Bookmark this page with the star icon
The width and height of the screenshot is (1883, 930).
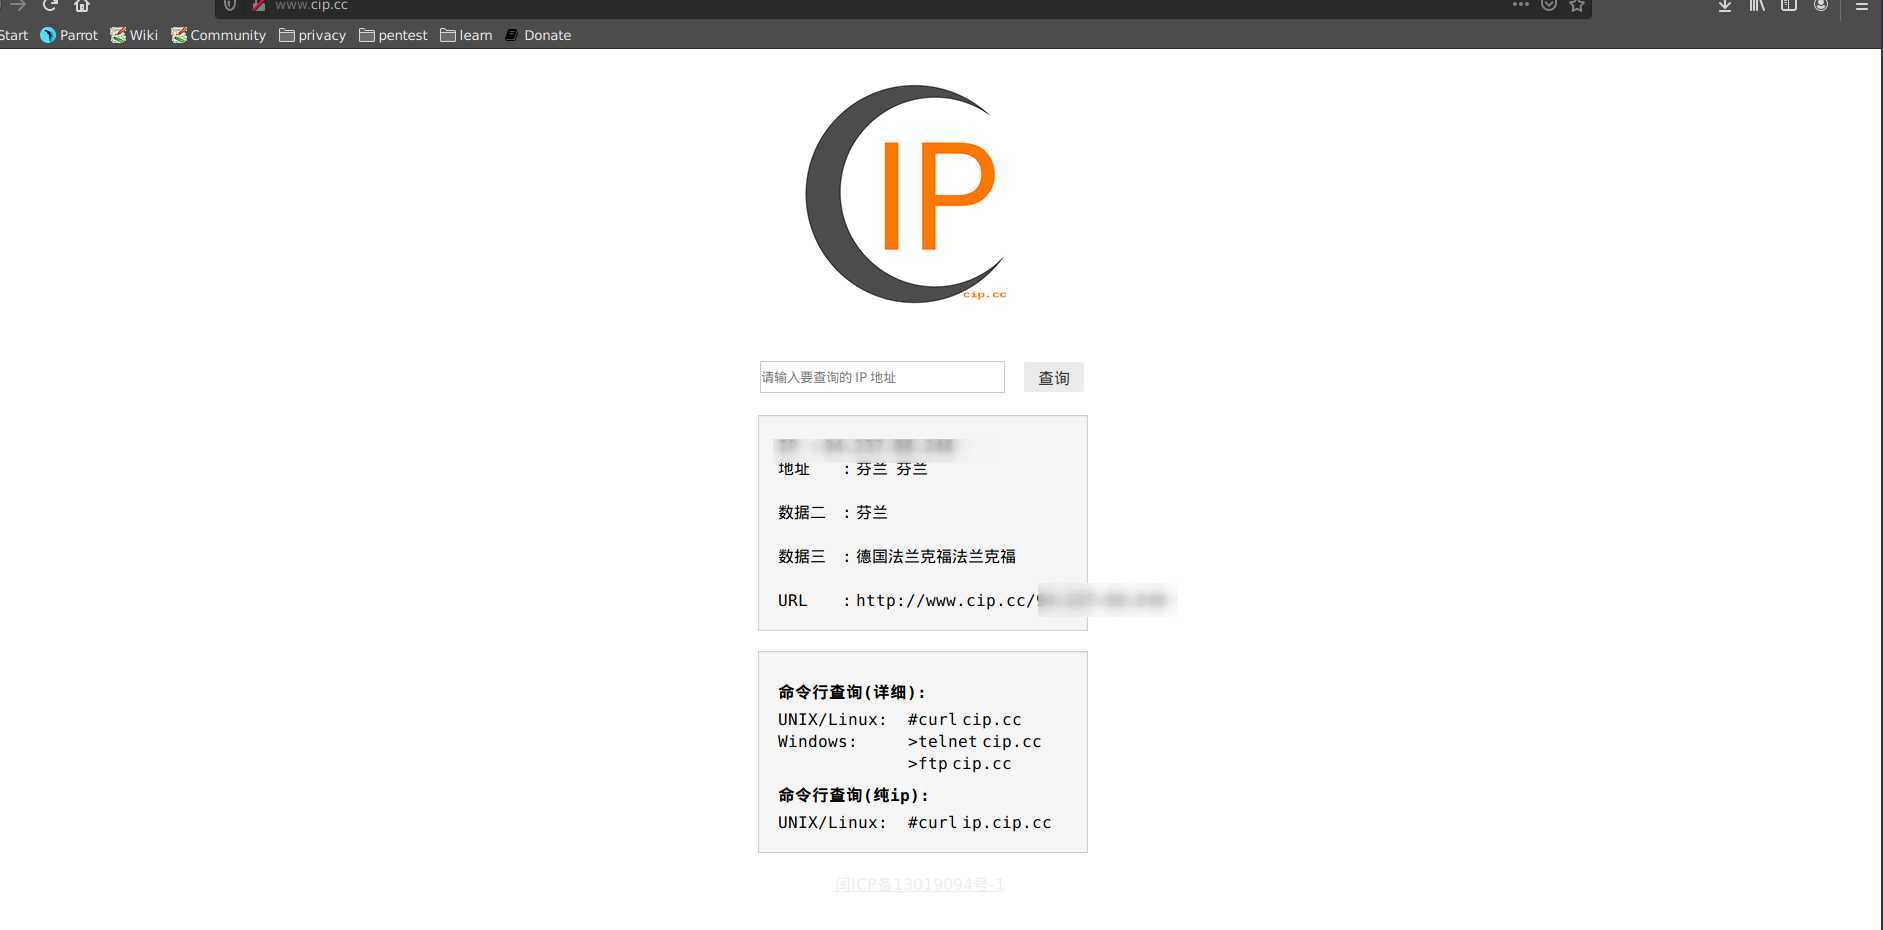coord(1577,5)
